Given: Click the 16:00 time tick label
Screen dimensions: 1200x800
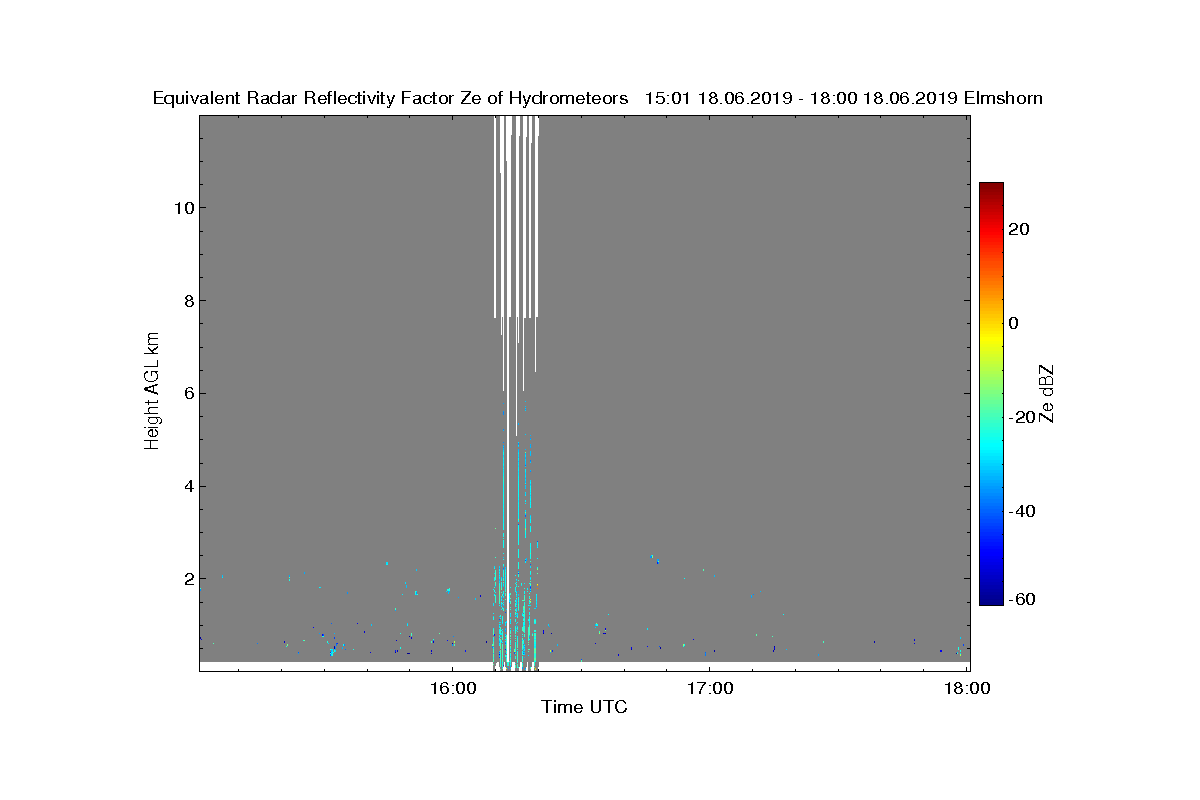Looking at the screenshot, I should pyautogui.click(x=452, y=689).
